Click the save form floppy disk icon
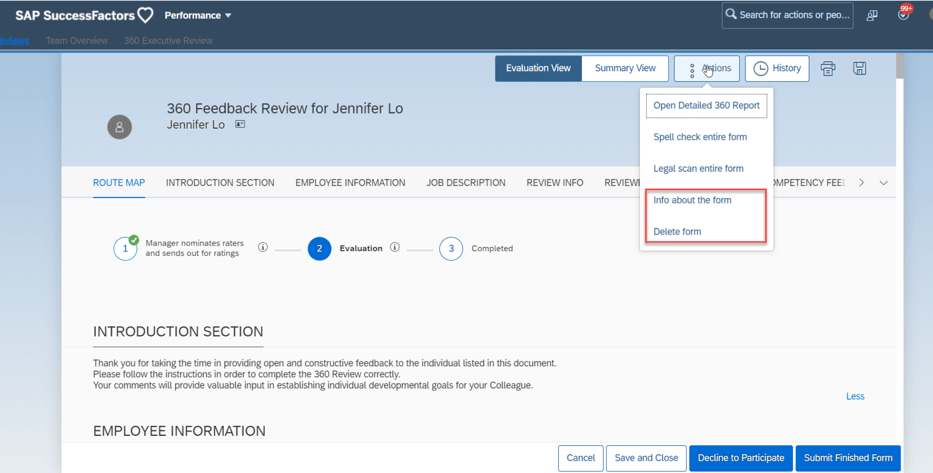This screenshot has height=473, width=933. pos(859,69)
